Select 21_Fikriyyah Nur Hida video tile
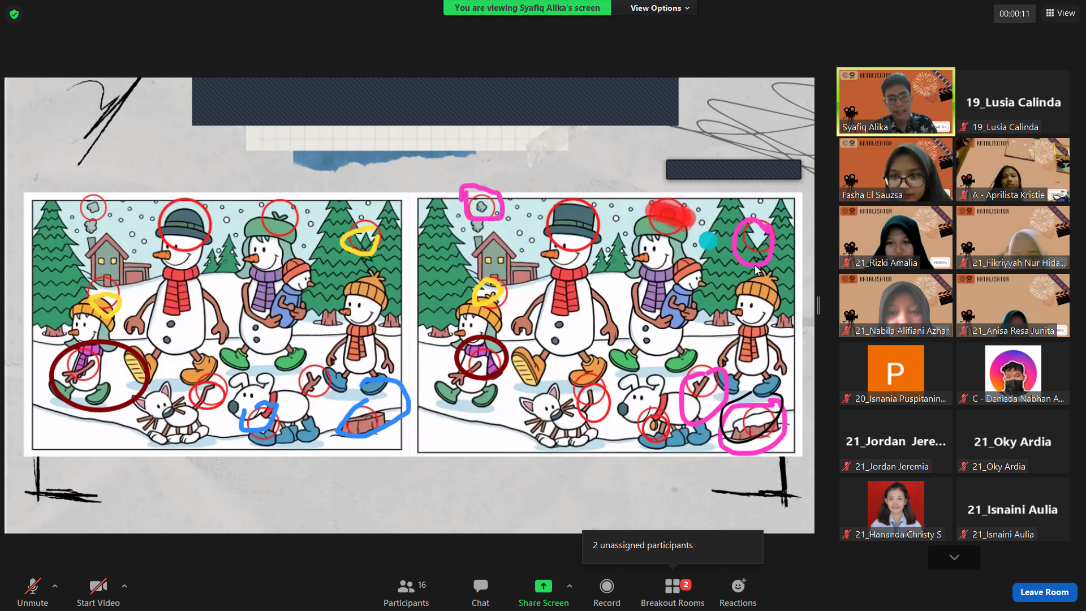The image size is (1086, 611). tap(1013, 238)
